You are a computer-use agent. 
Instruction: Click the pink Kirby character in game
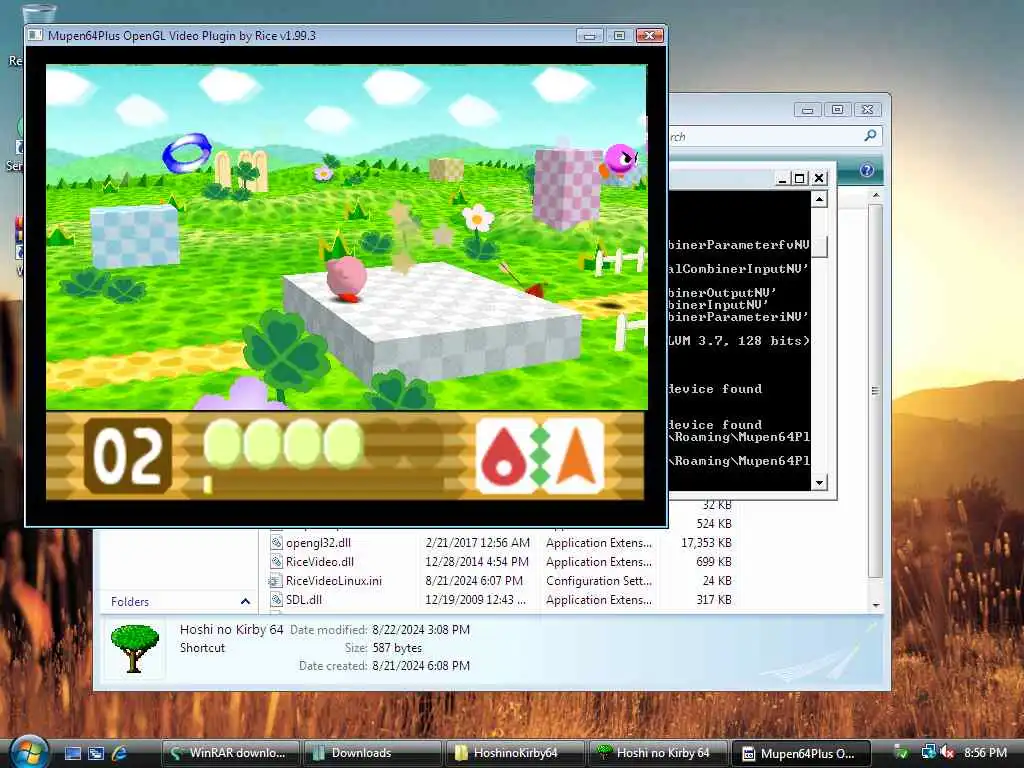pos(345,278)
